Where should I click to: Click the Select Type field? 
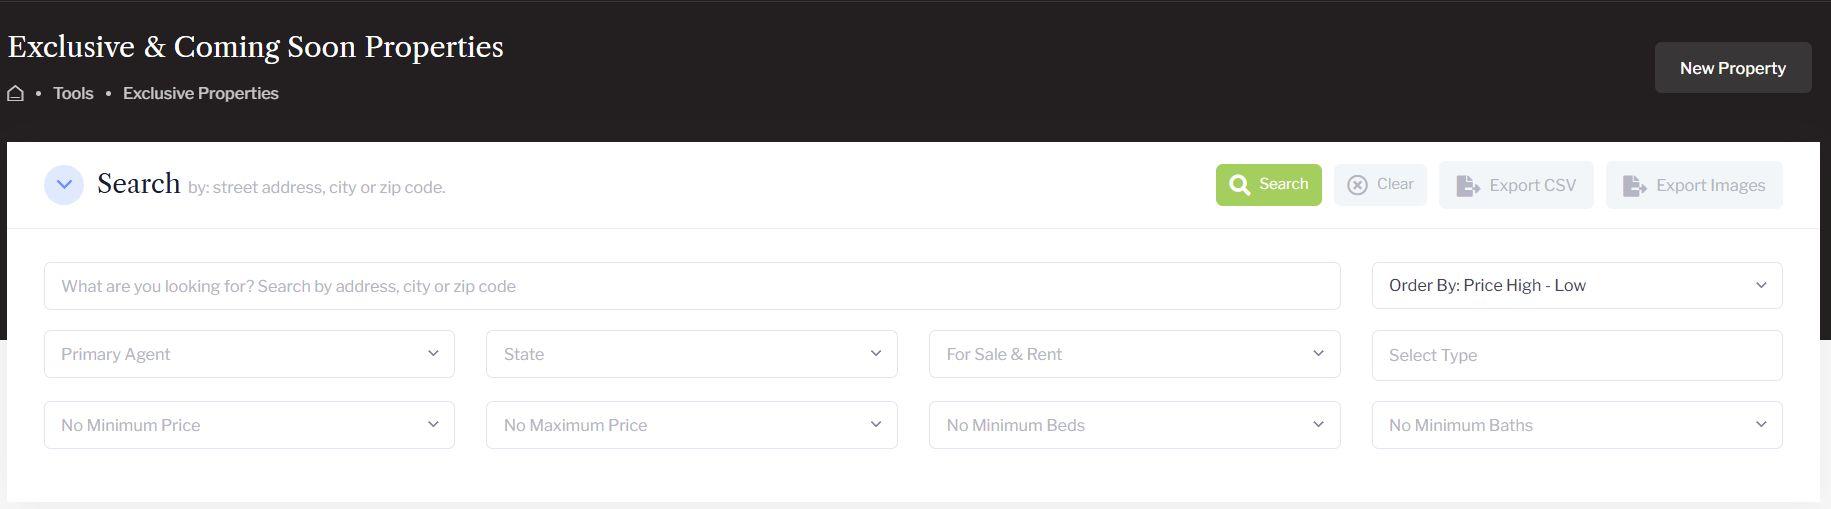[x=1576, y=355]
